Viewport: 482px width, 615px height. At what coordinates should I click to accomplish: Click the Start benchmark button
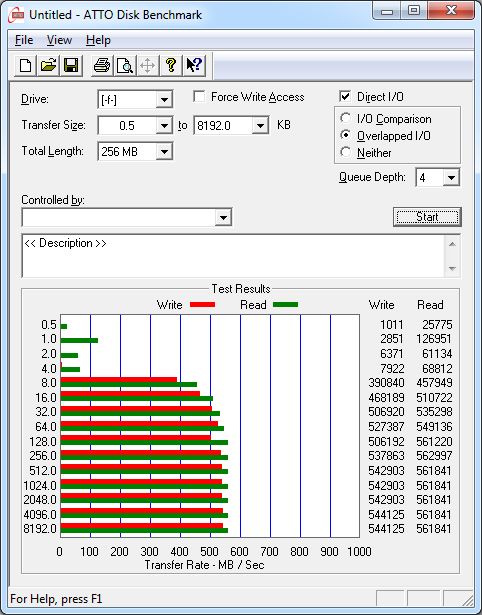click(x=427, y=217)
